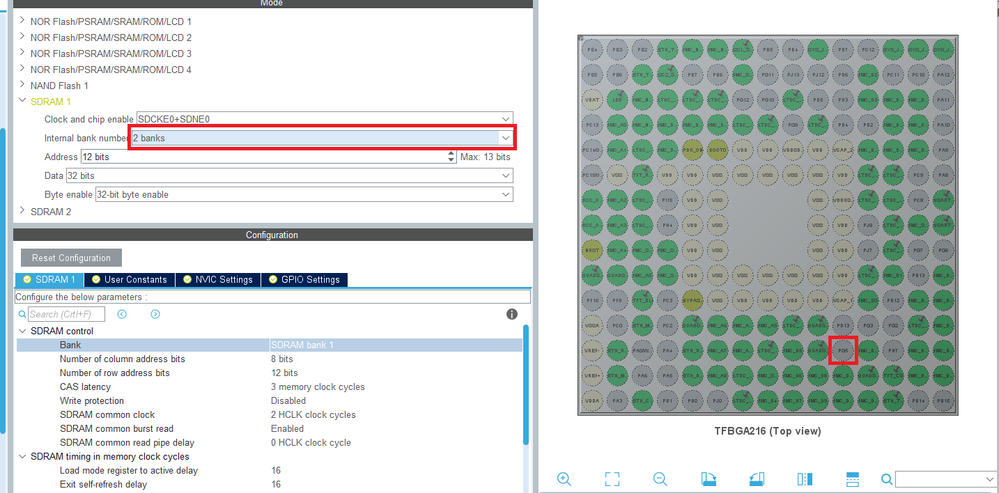Click the Write protection Disabled value
Viewport: 999px width, 493px height.
(288, 401)
